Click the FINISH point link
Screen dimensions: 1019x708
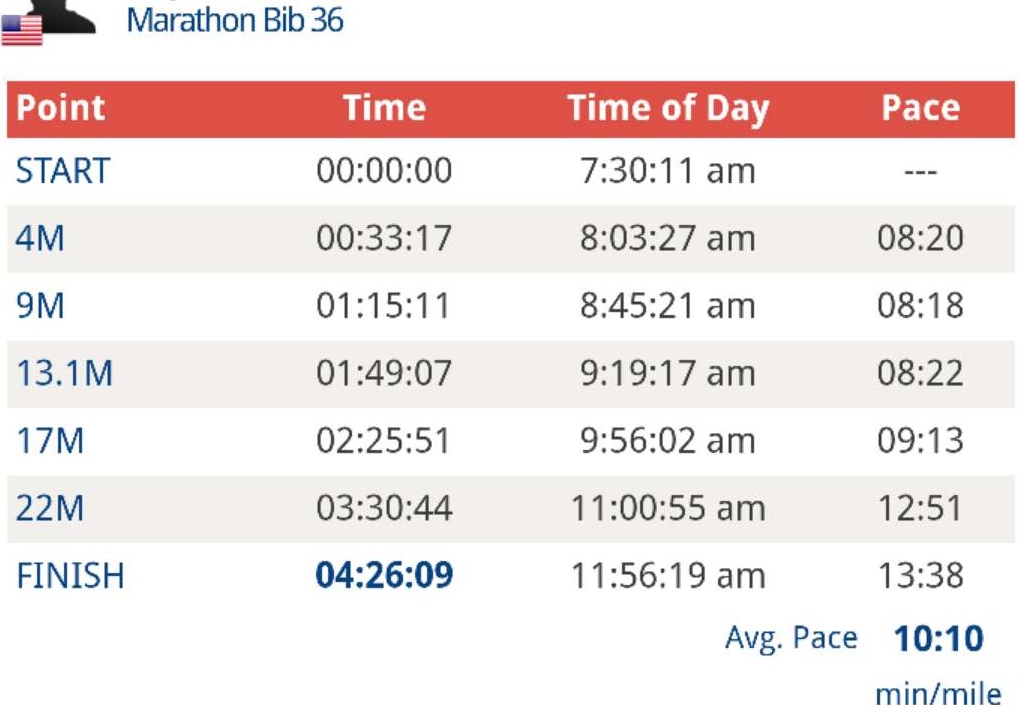tap(70, 575)
